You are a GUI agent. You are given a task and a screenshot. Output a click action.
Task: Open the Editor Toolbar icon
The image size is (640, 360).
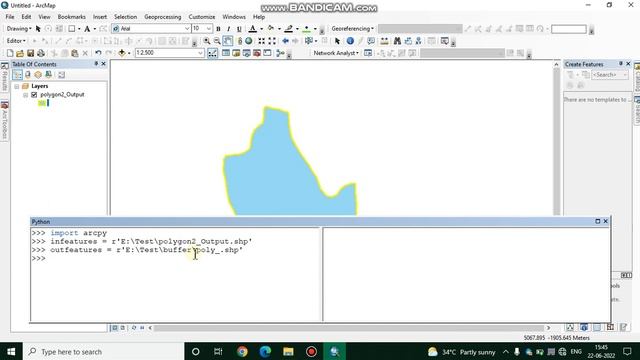pos(213,53)
